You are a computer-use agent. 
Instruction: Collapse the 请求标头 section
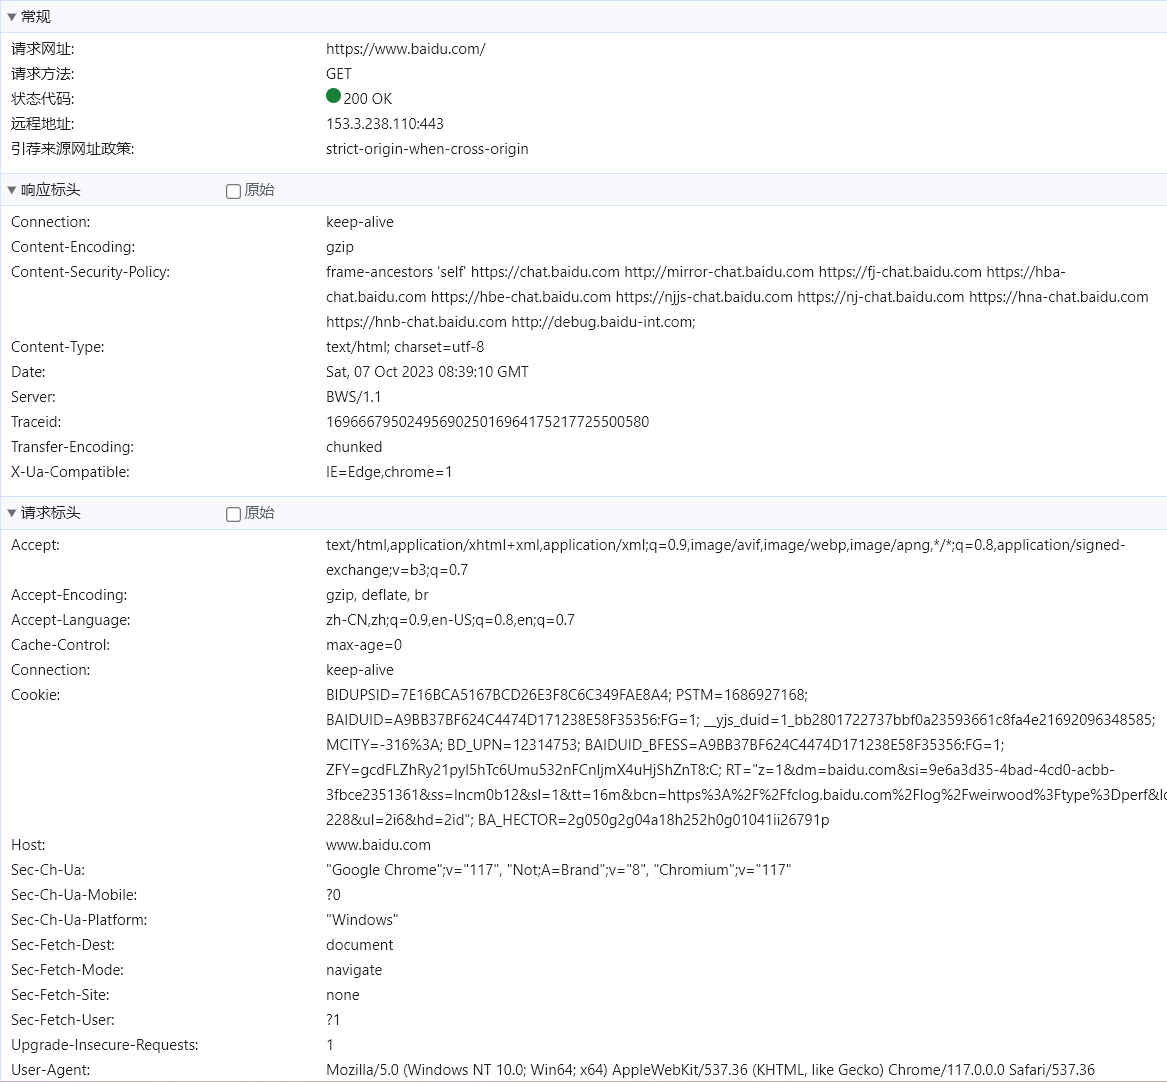(12, 513)
